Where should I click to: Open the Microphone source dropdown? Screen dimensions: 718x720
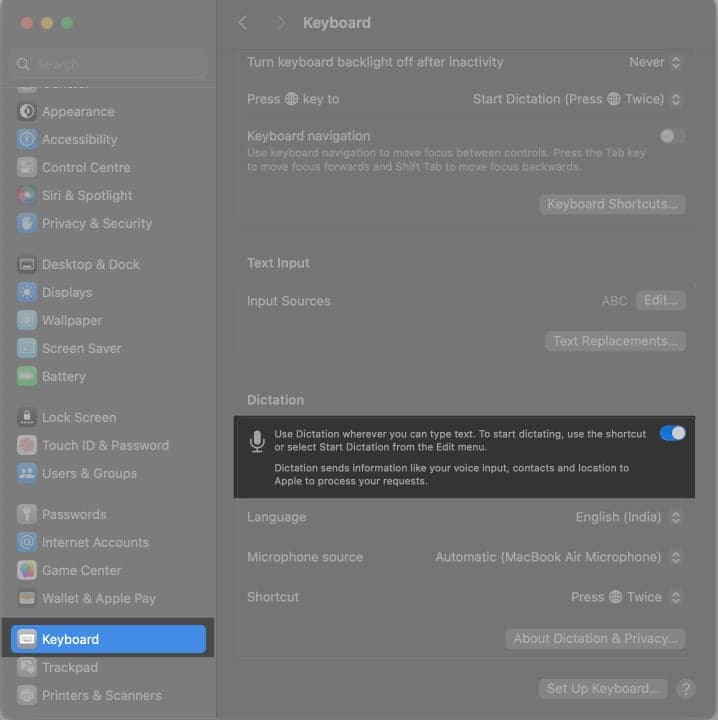click(x=559, y=557)
